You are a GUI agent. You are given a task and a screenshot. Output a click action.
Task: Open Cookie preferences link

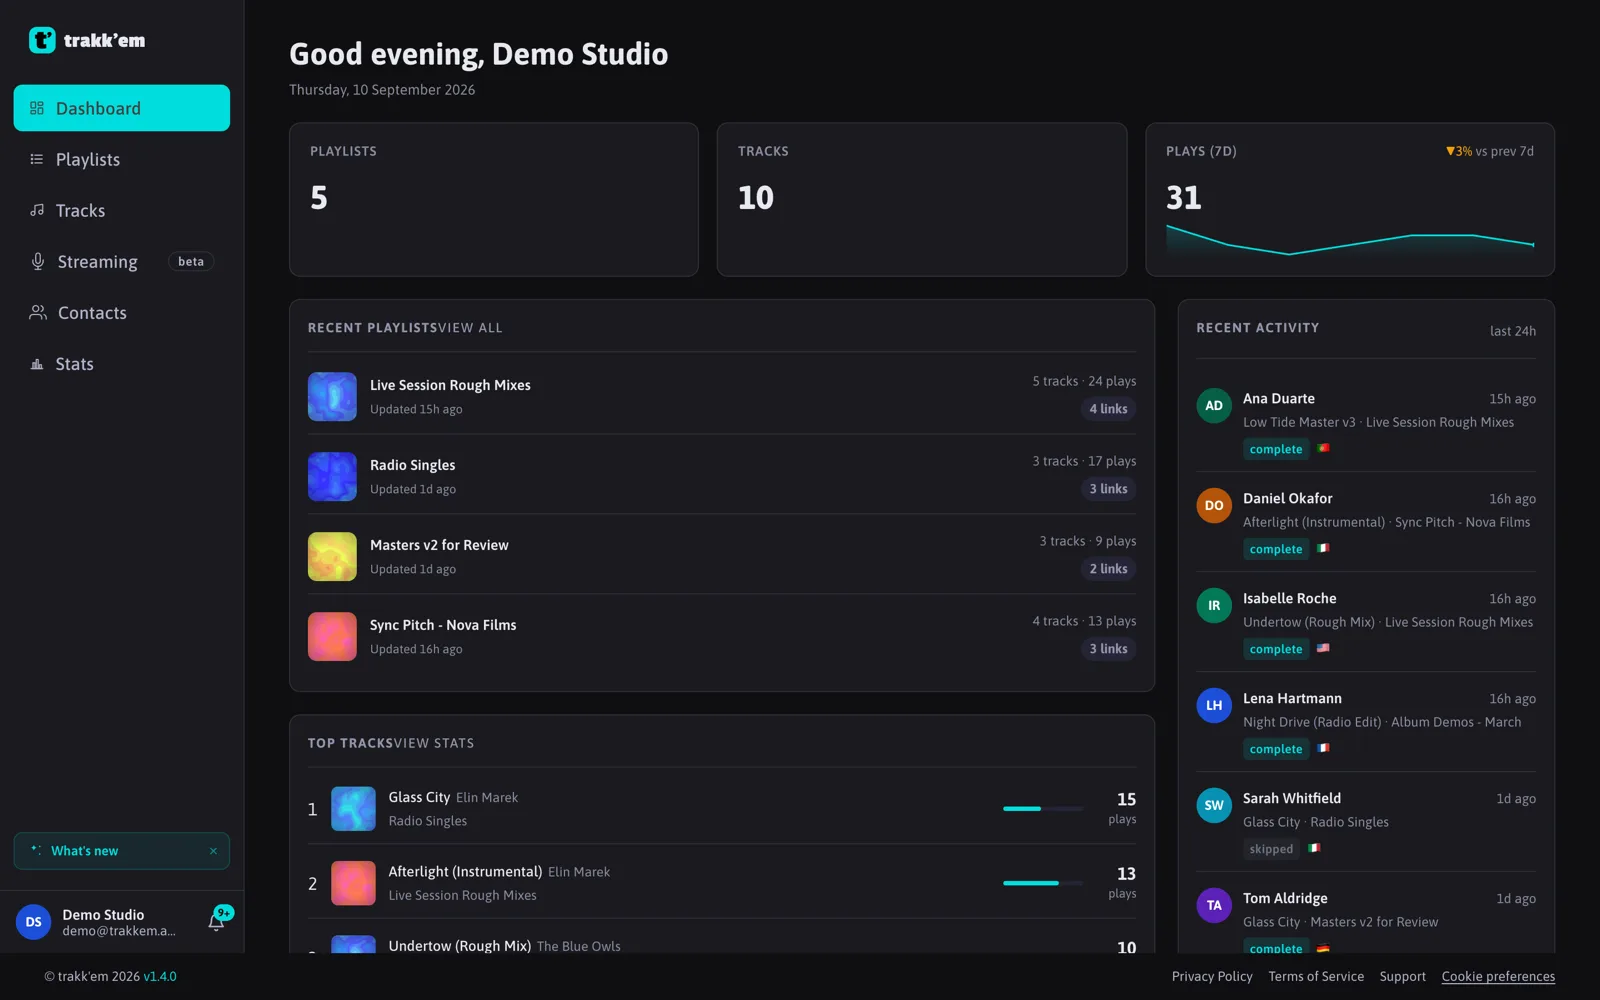pos(1498,977)
